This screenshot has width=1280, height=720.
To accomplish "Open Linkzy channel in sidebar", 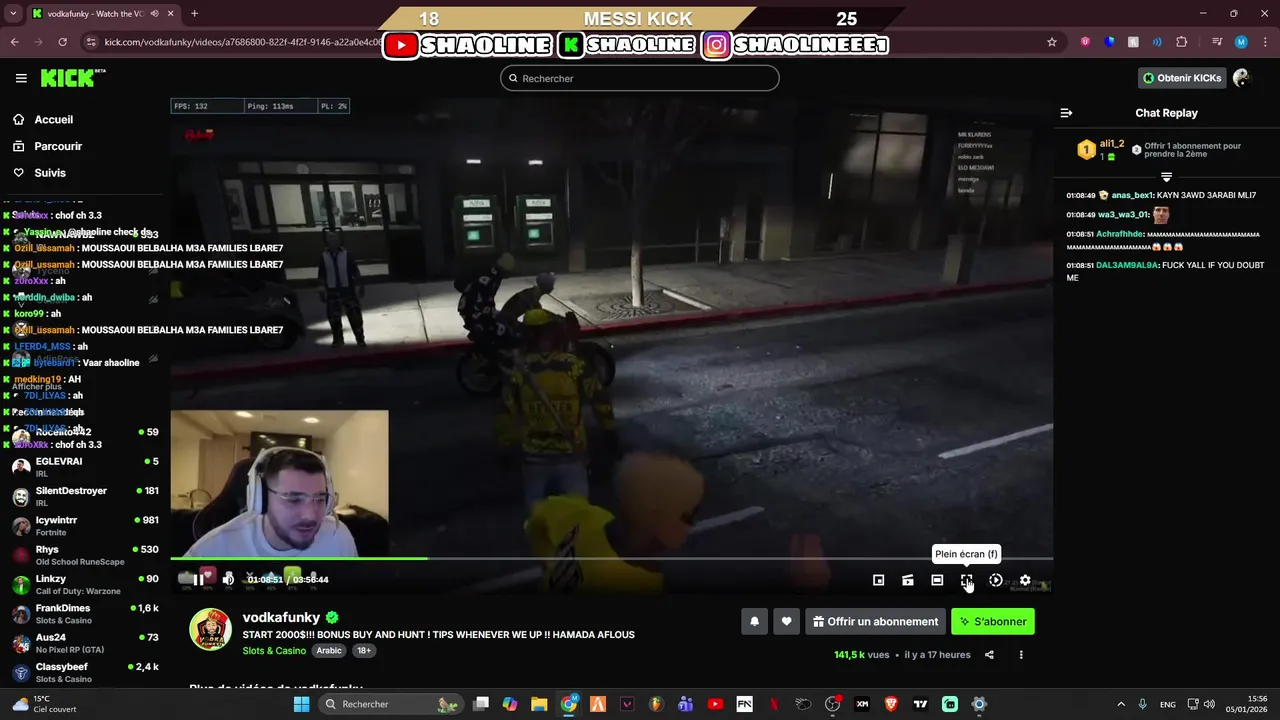I will click(x=85, y=584).
